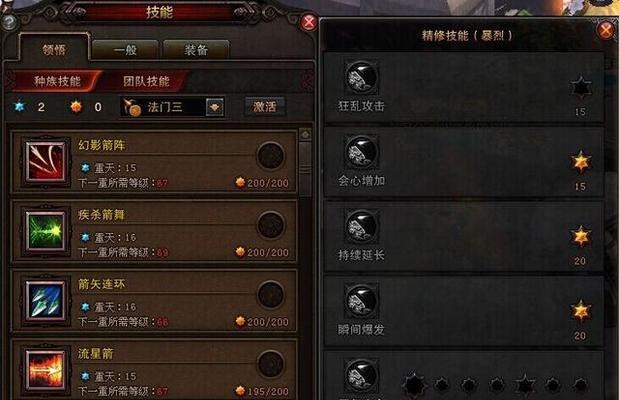Expand the 法门三 dropdown arrow
Viewport: 619px width, 400px height.
click(x=215, y=107)
